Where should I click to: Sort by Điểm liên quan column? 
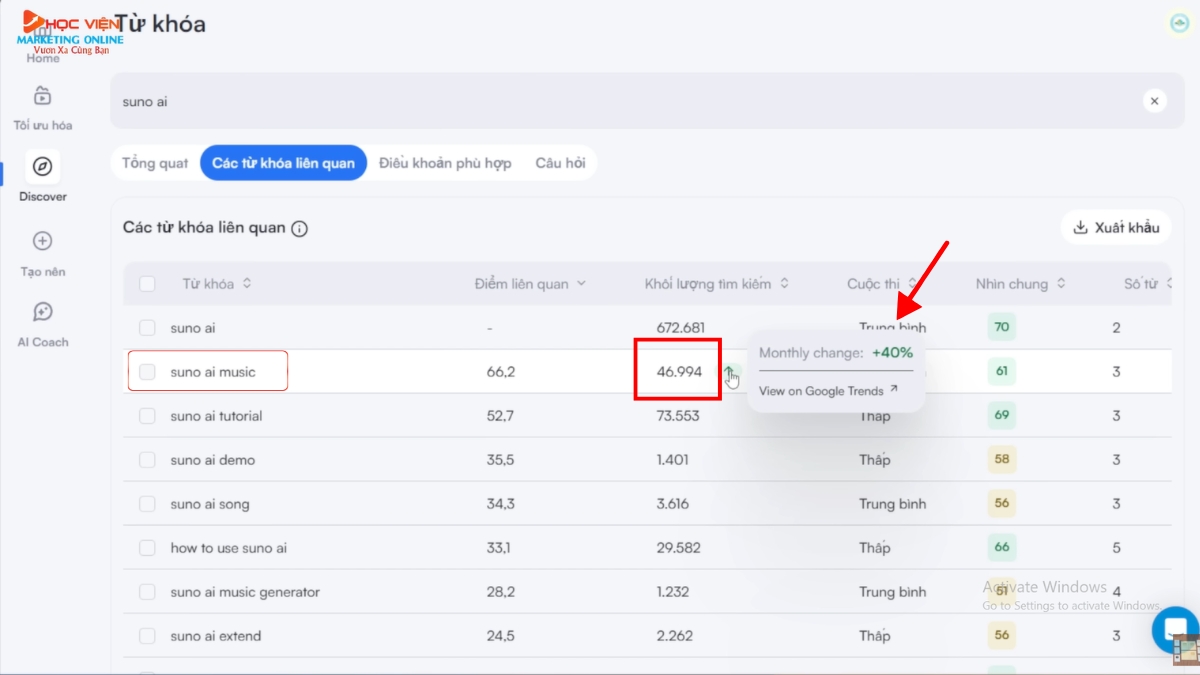530,284
